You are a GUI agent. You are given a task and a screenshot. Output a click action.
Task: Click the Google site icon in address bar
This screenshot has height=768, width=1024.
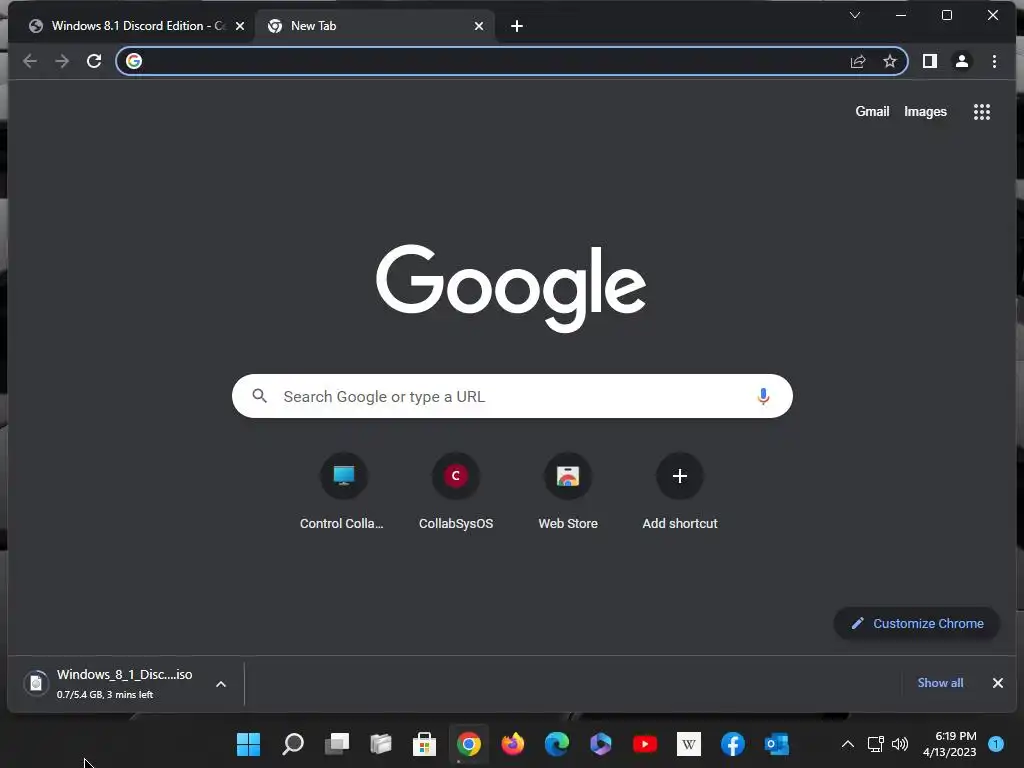point(134,61)
